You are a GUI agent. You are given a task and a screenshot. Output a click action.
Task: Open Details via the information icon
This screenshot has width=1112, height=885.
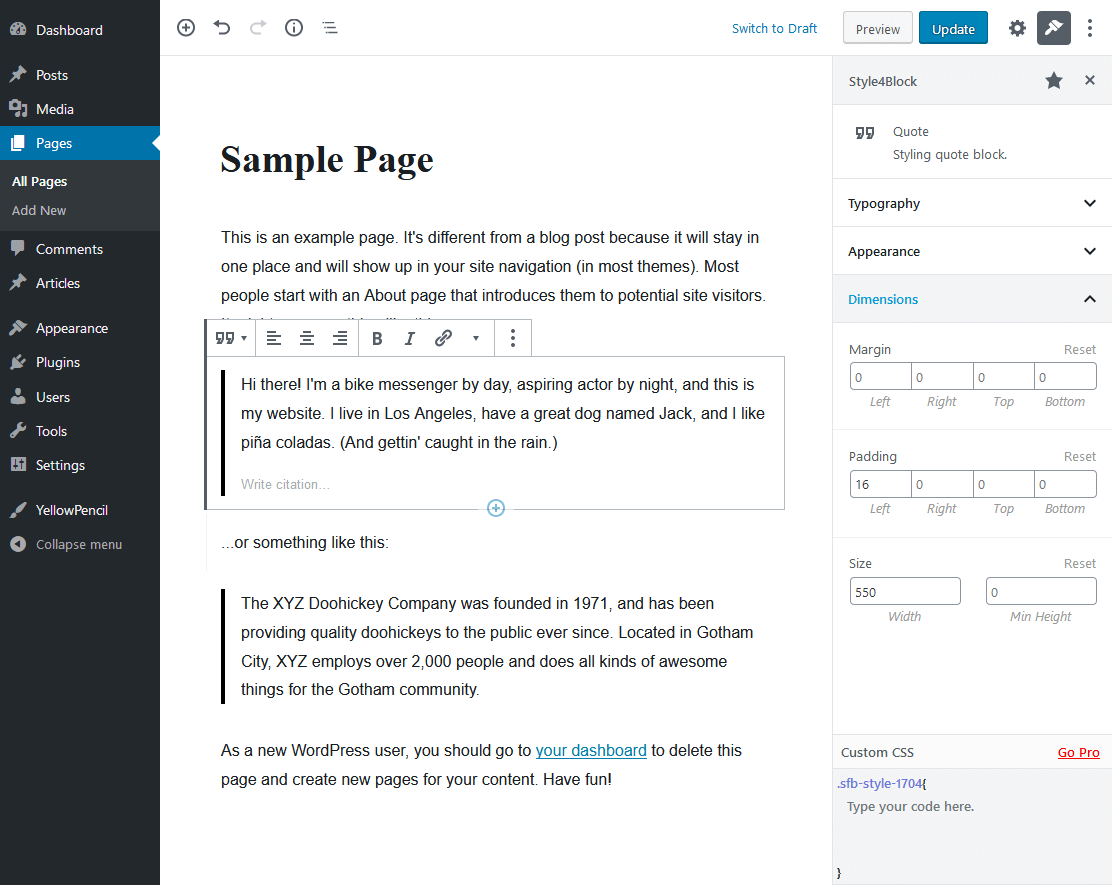point(294,28)
